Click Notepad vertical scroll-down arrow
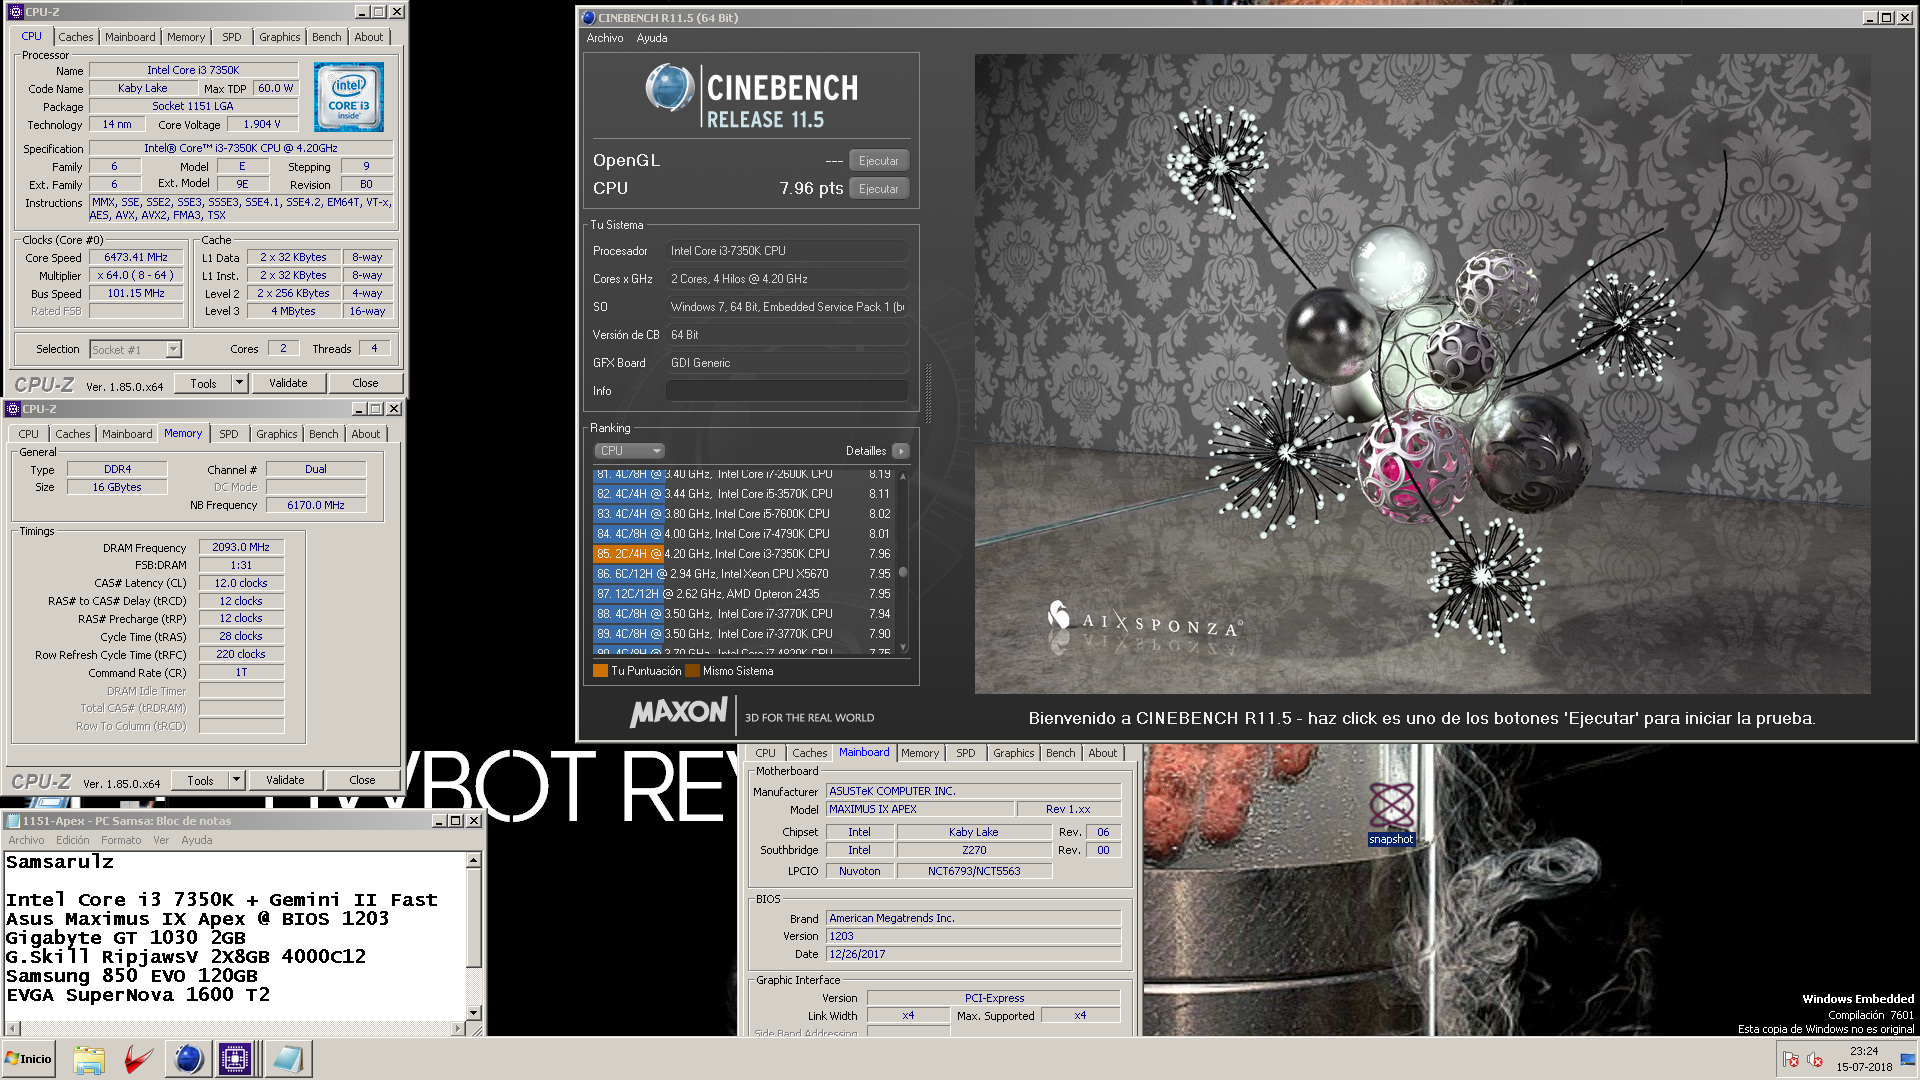This screenshot has height=1080, width=1920. pyautogui.click(x=474, y=1012)
